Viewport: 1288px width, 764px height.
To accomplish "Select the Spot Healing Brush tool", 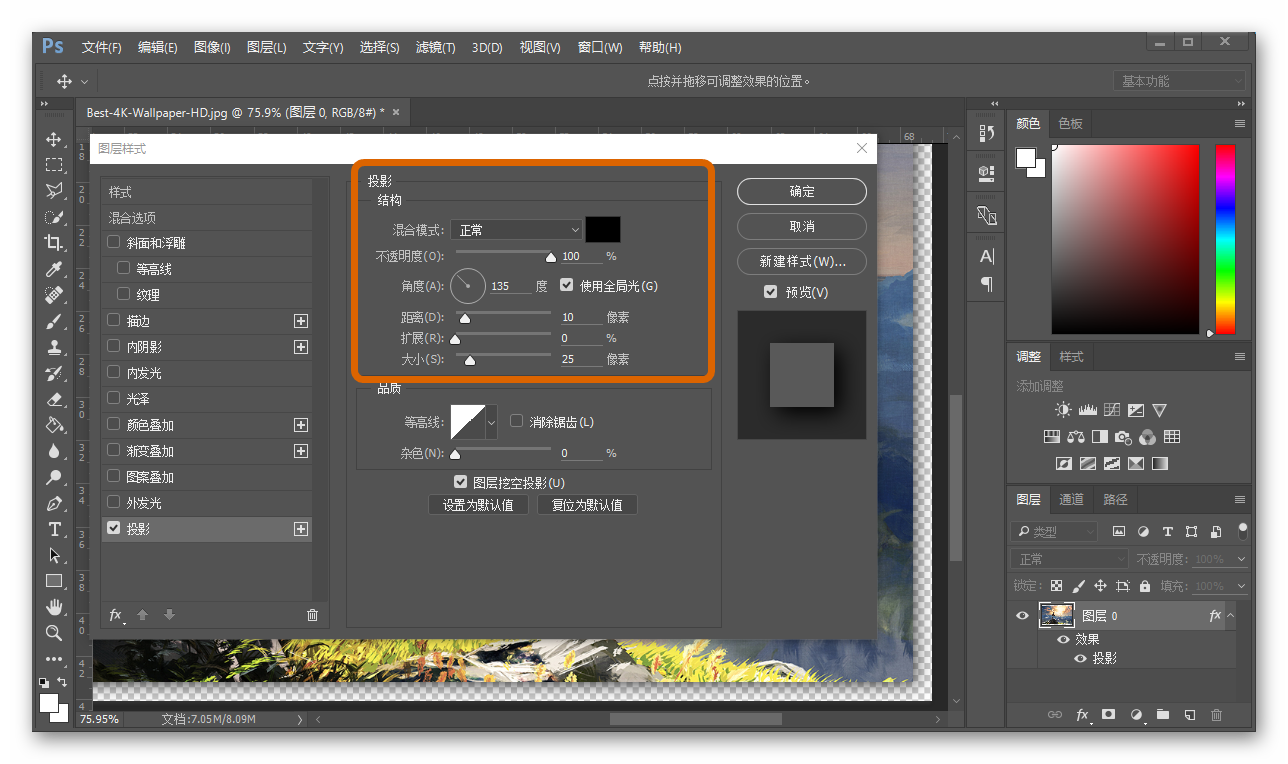I will pos(54,295).
